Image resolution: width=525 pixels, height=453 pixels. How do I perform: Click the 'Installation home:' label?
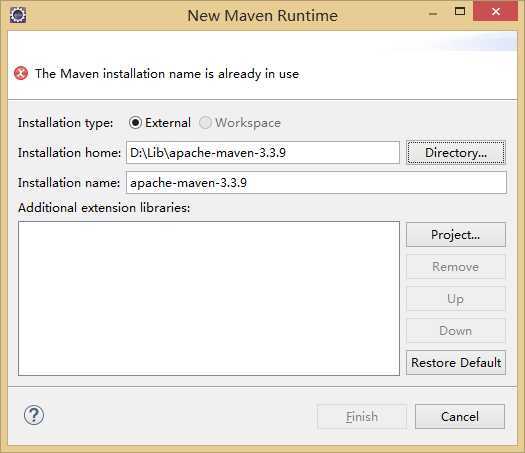point(69,153)
